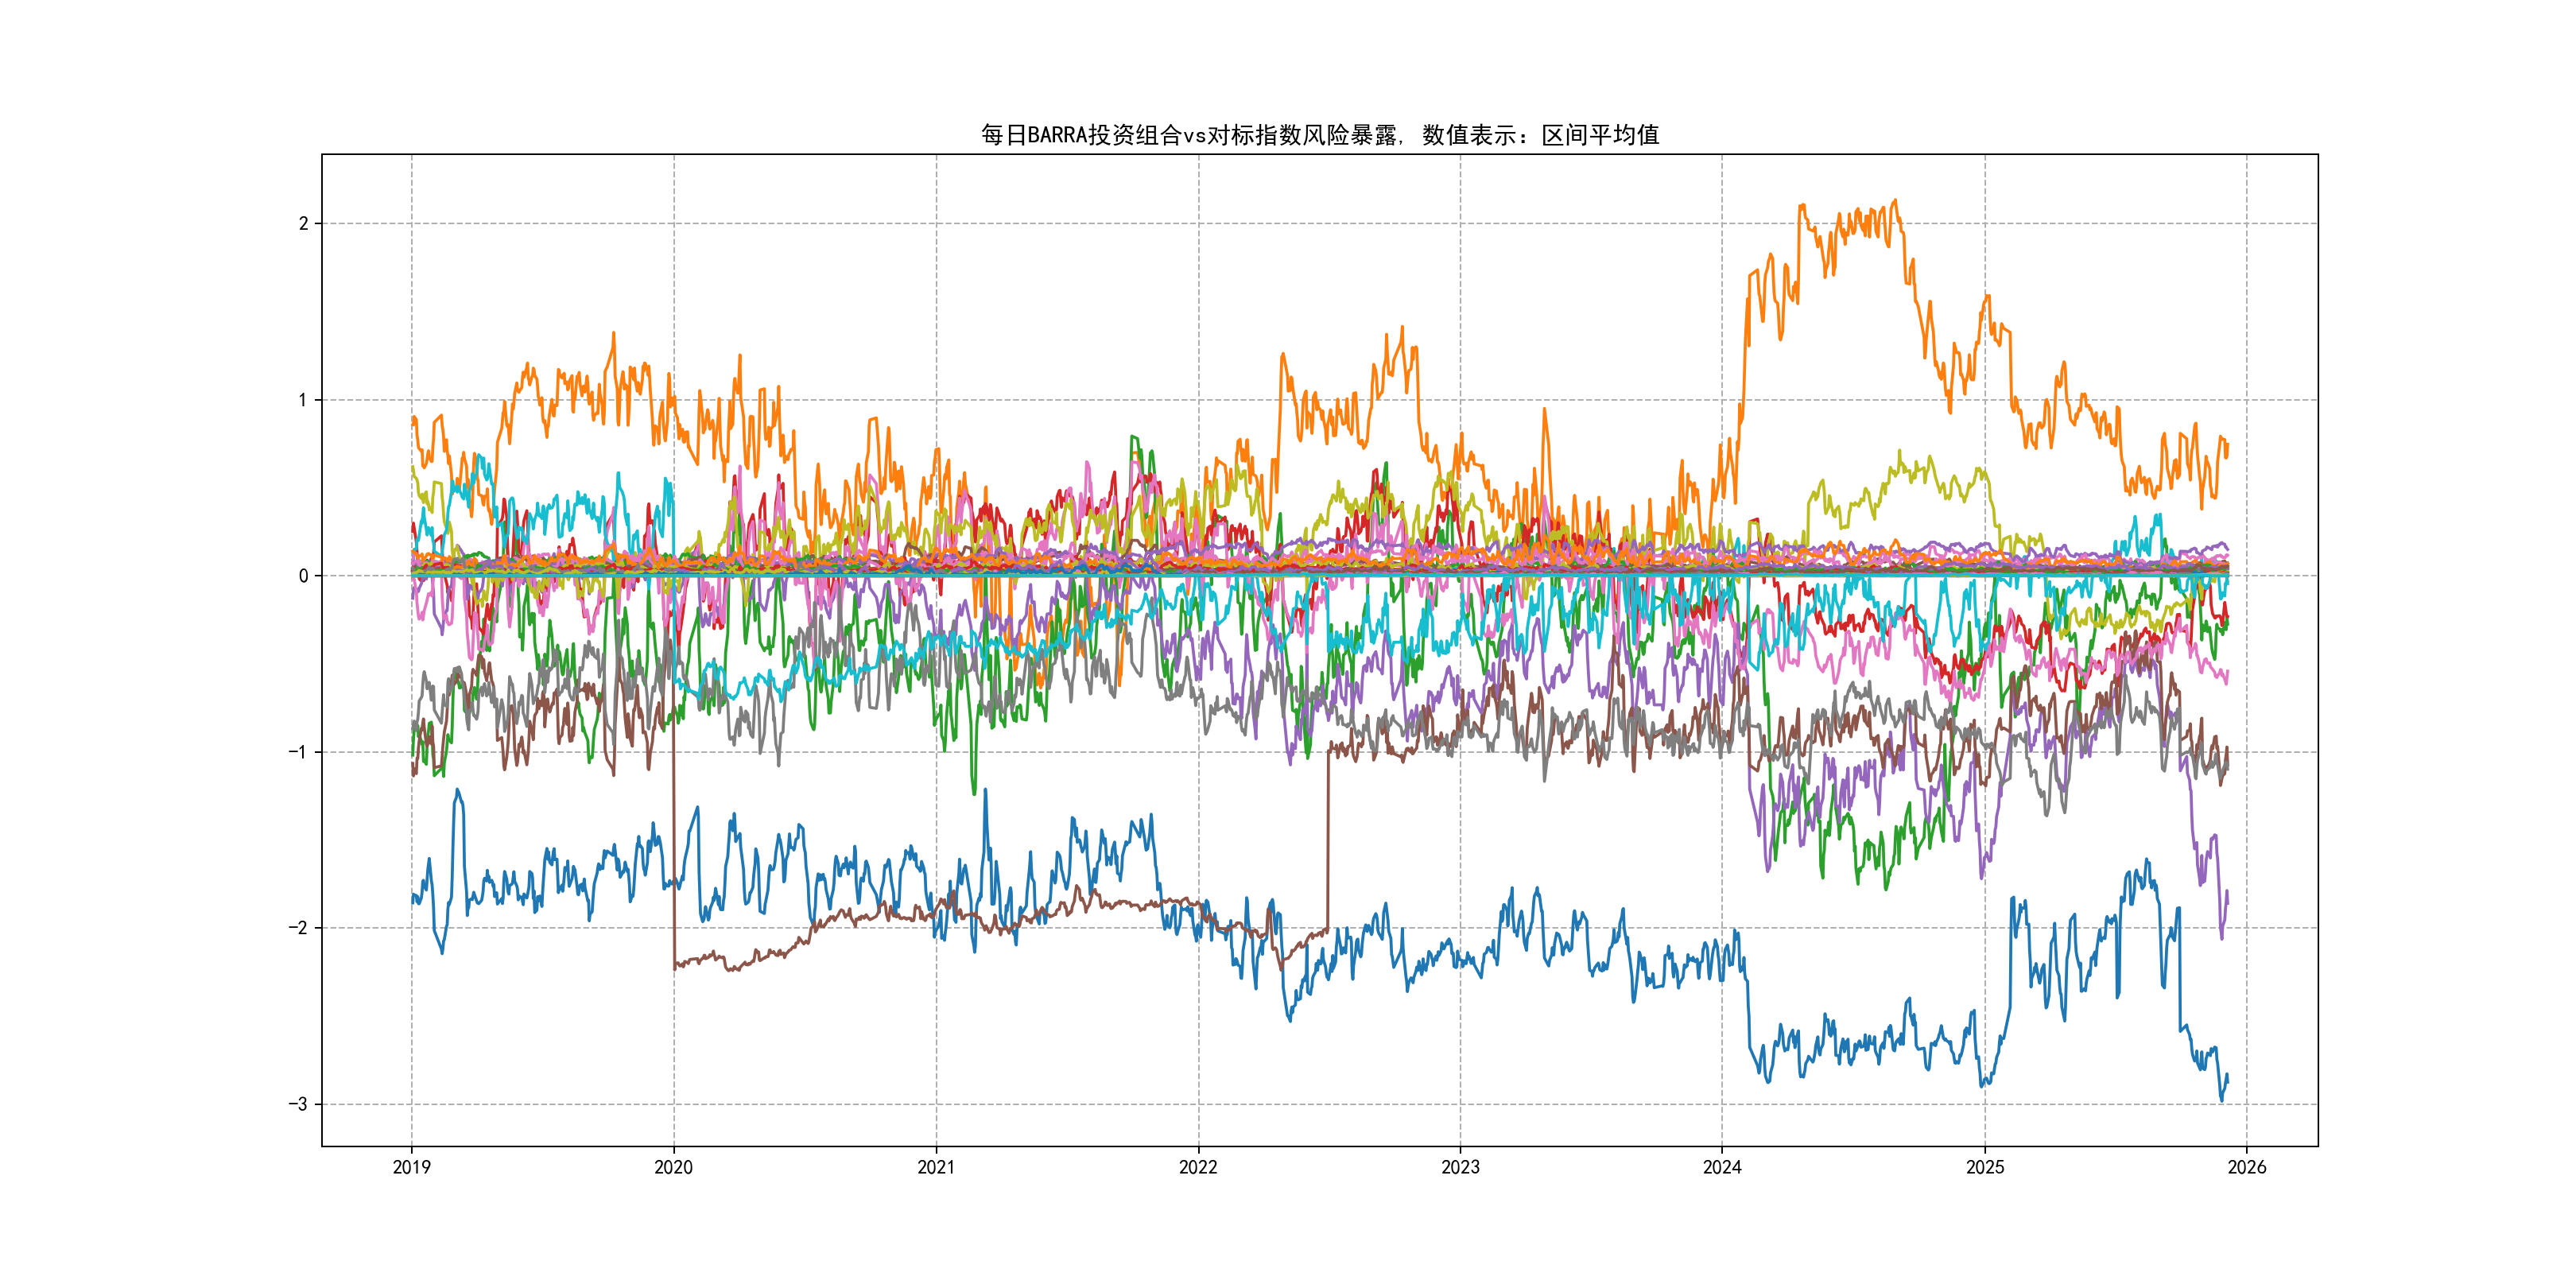Click the y-axis label −3

coord(298,1104)
